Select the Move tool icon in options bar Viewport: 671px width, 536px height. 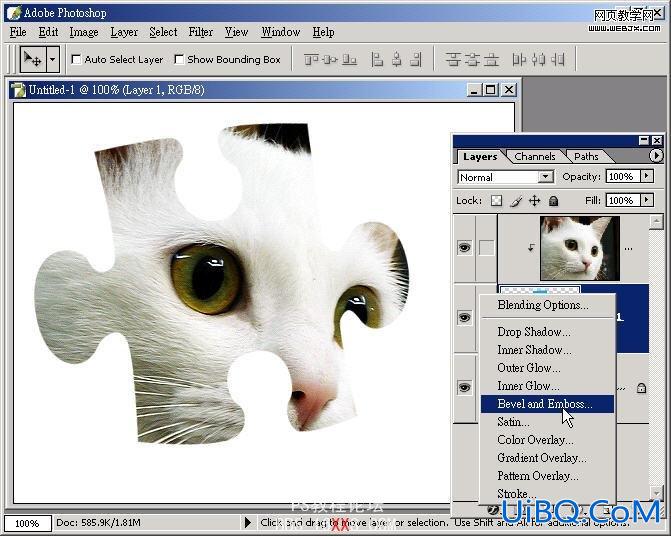[33, 59]
